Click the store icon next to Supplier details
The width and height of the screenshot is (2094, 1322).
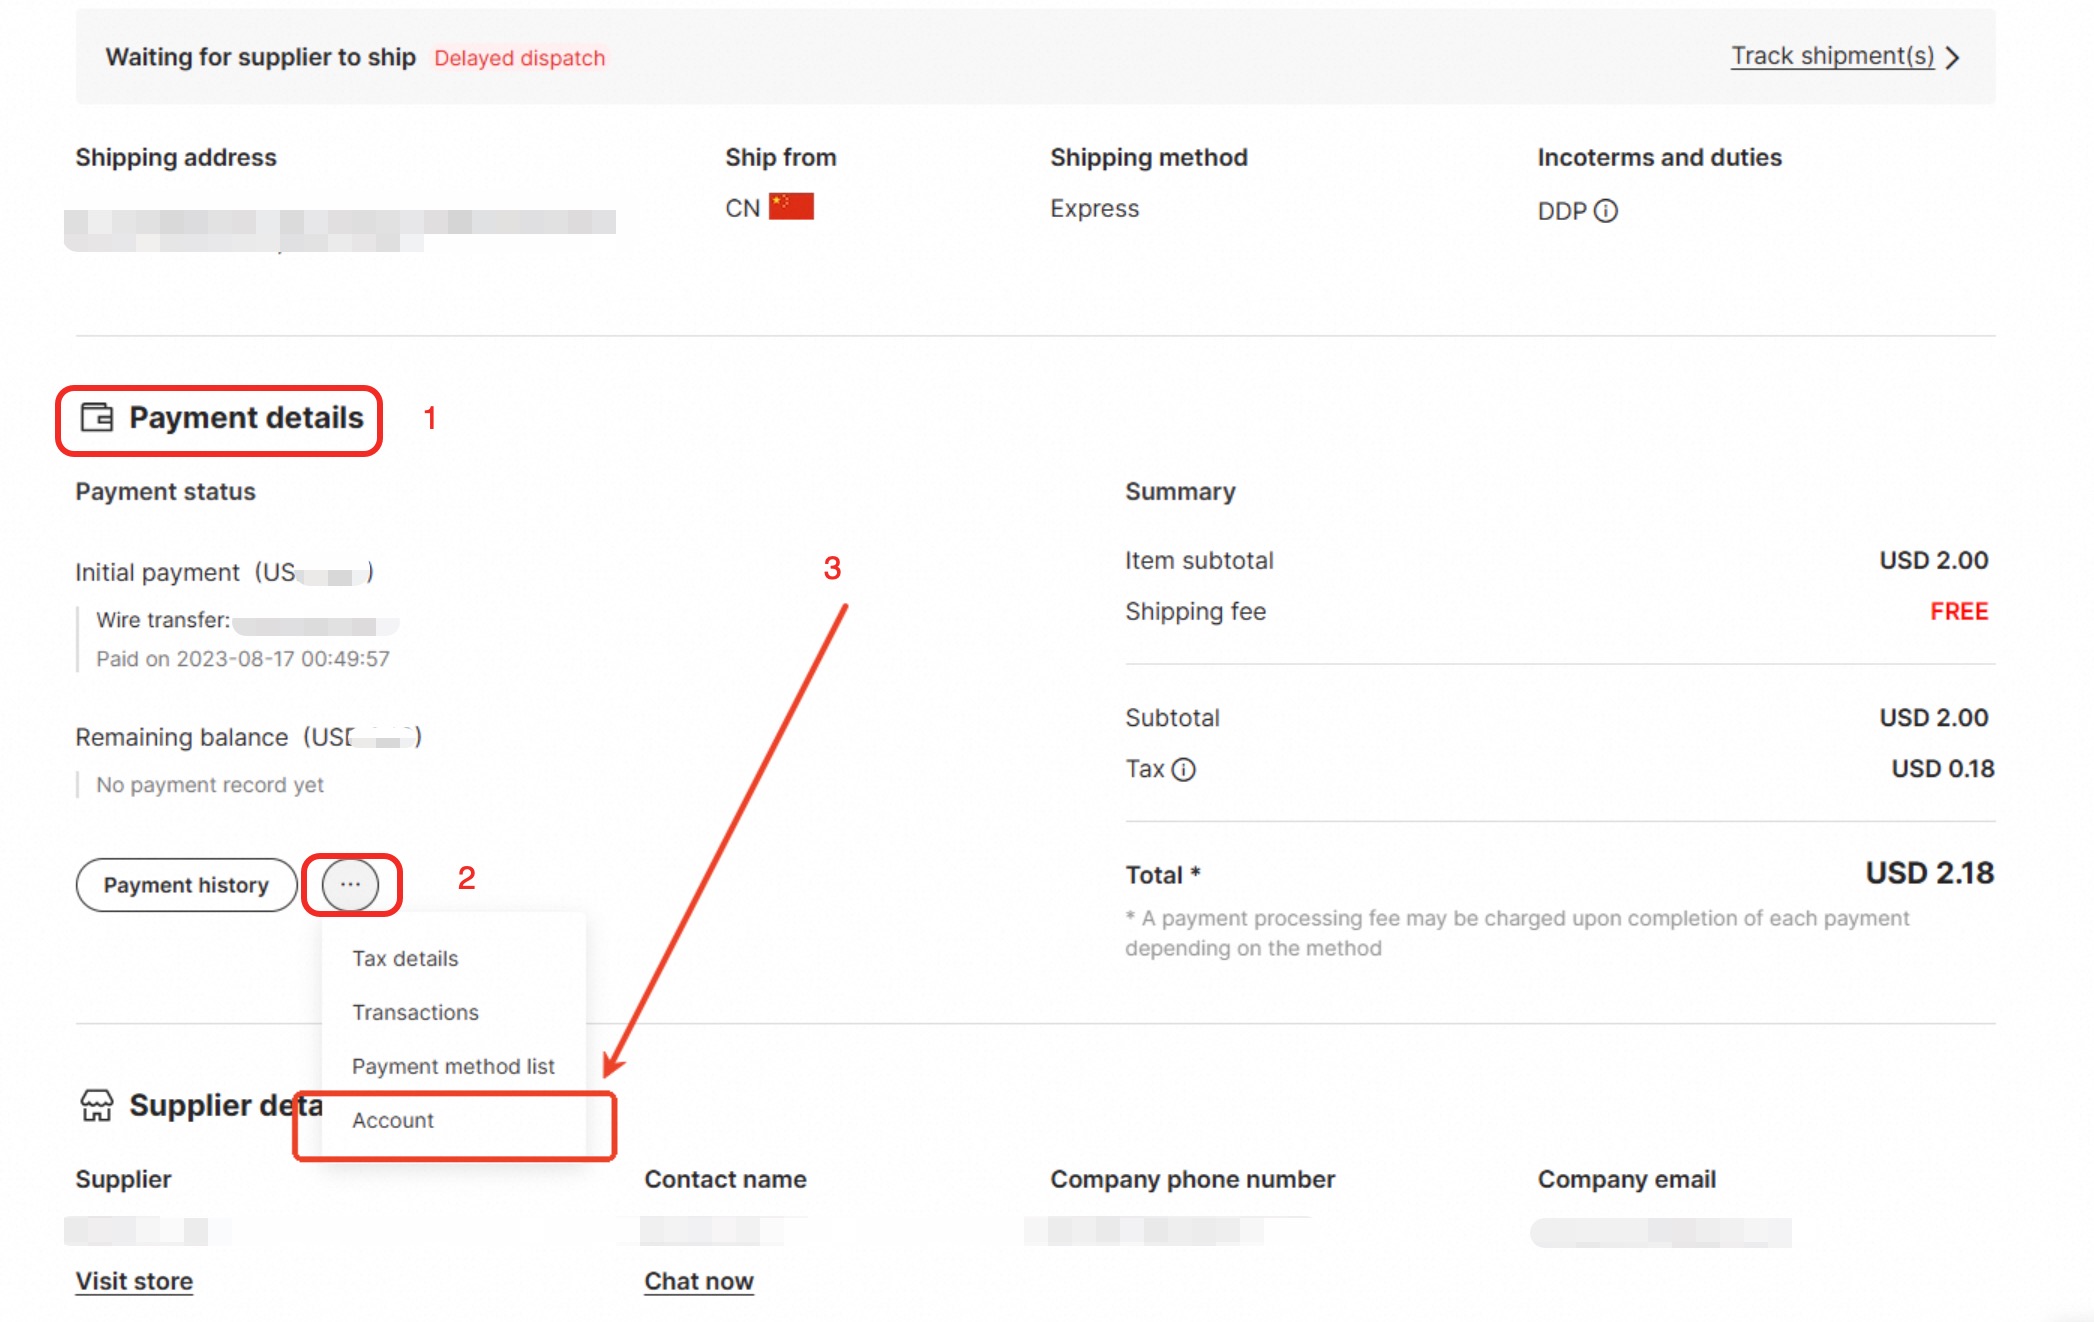(x=97, y=1105)
